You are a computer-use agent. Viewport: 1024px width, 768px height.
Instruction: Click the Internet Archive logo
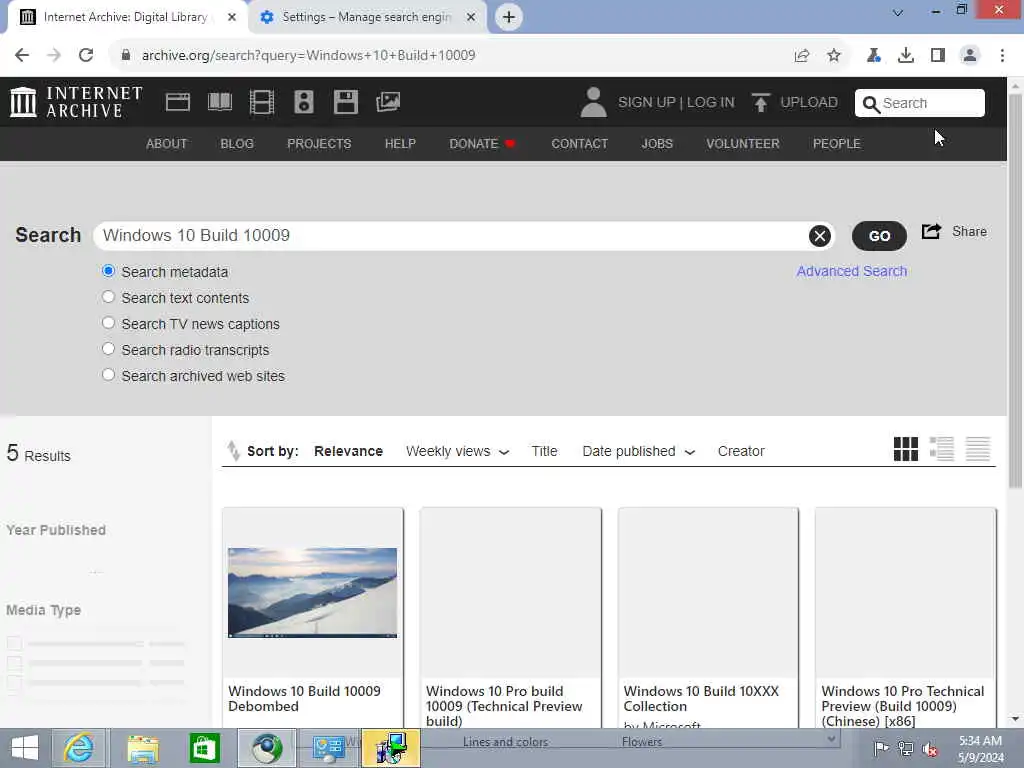[x=76, y=102]
